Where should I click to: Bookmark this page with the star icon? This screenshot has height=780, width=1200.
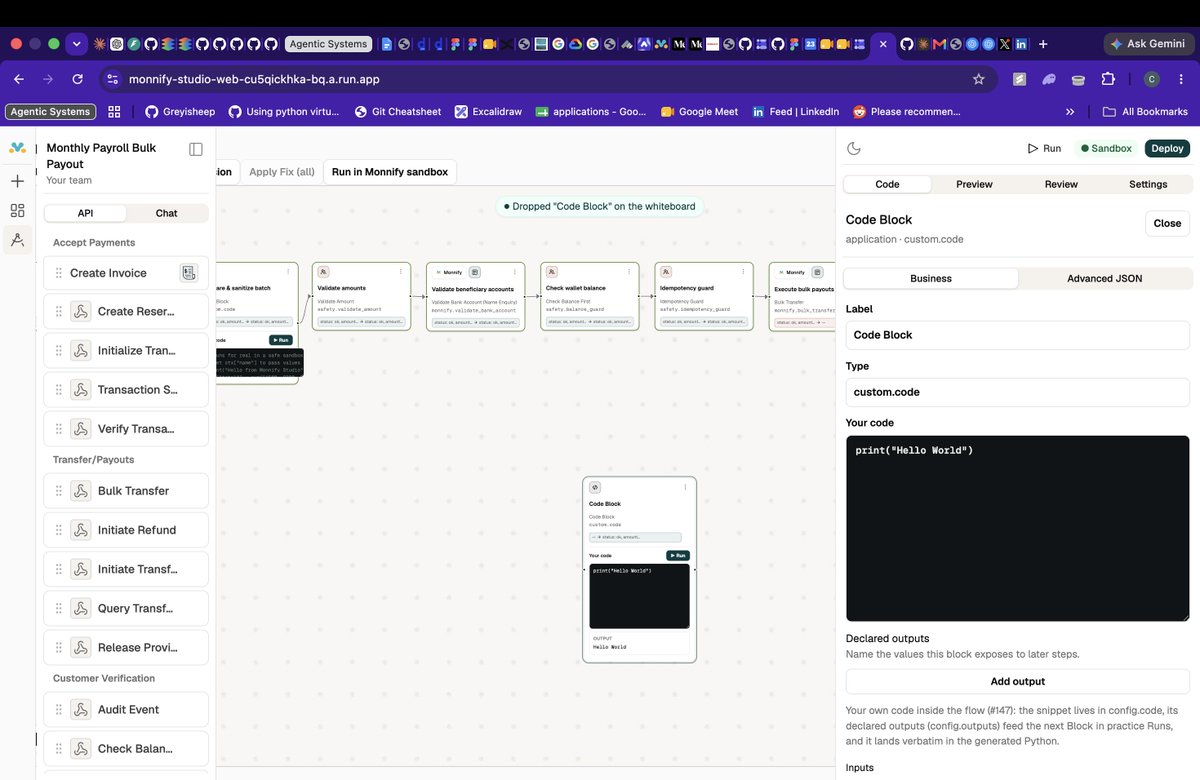(x=979, y=79)
